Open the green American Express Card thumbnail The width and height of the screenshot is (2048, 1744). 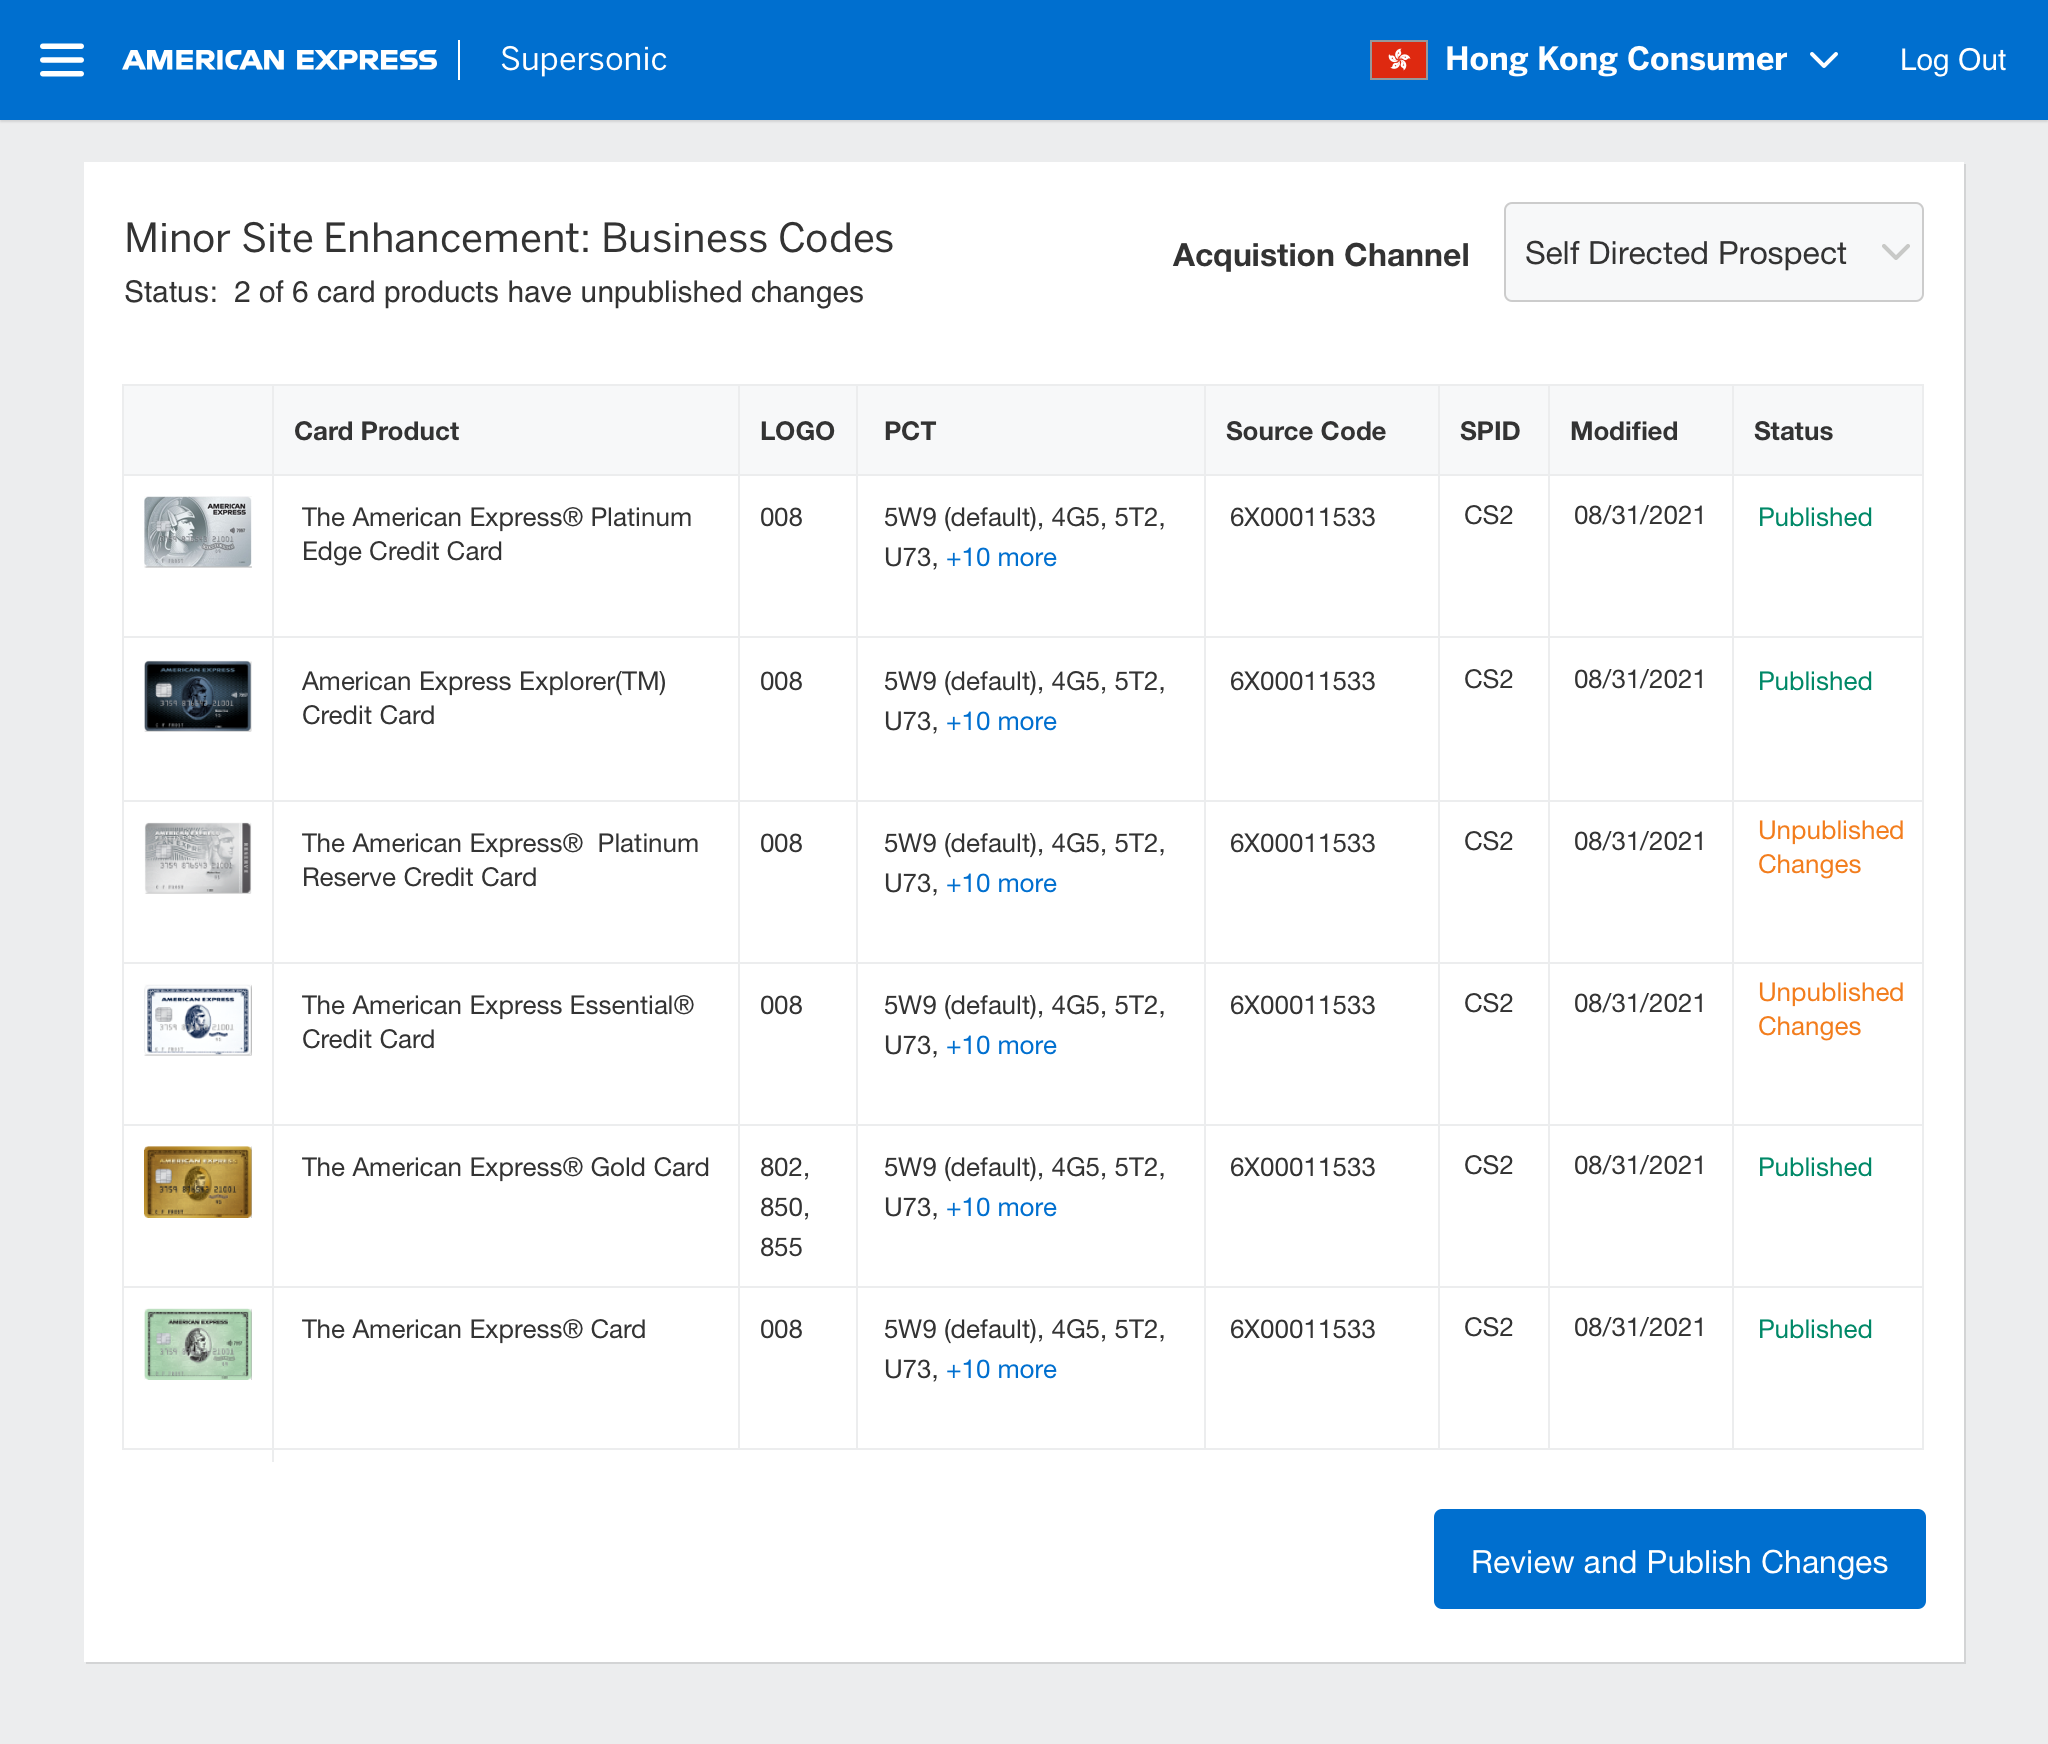pos(197,1344)
